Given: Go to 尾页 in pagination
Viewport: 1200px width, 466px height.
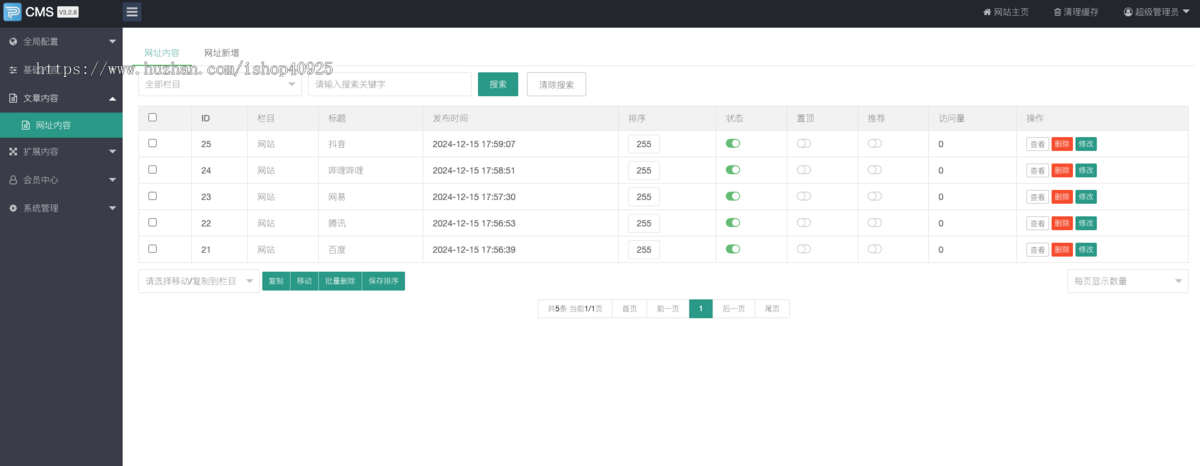Looking at the screenshot, I should (x=772, y=309).
